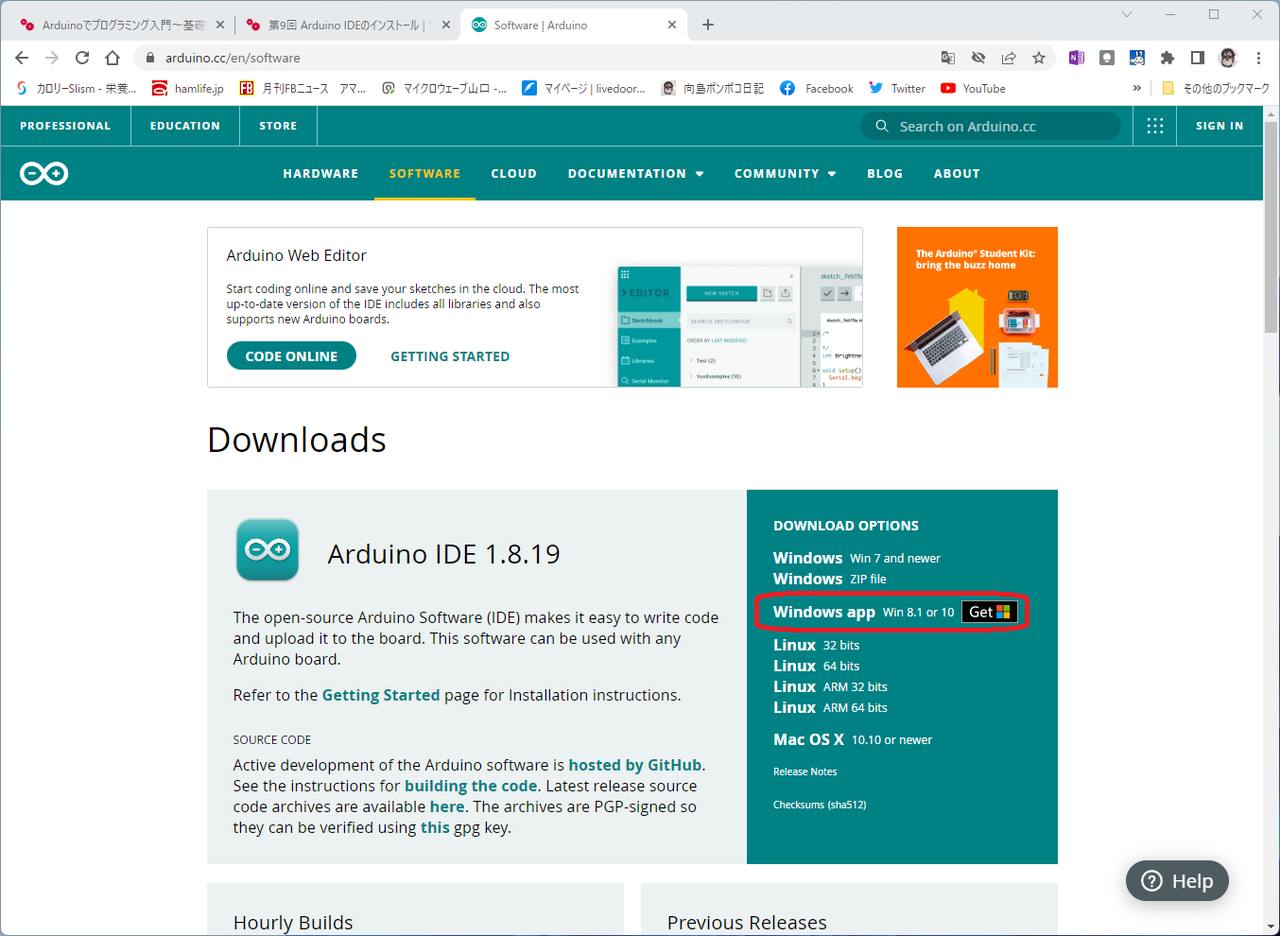Download Linux 32 bits build
The width and height of the screenshot is (1280, 936).
click(816, 645)
